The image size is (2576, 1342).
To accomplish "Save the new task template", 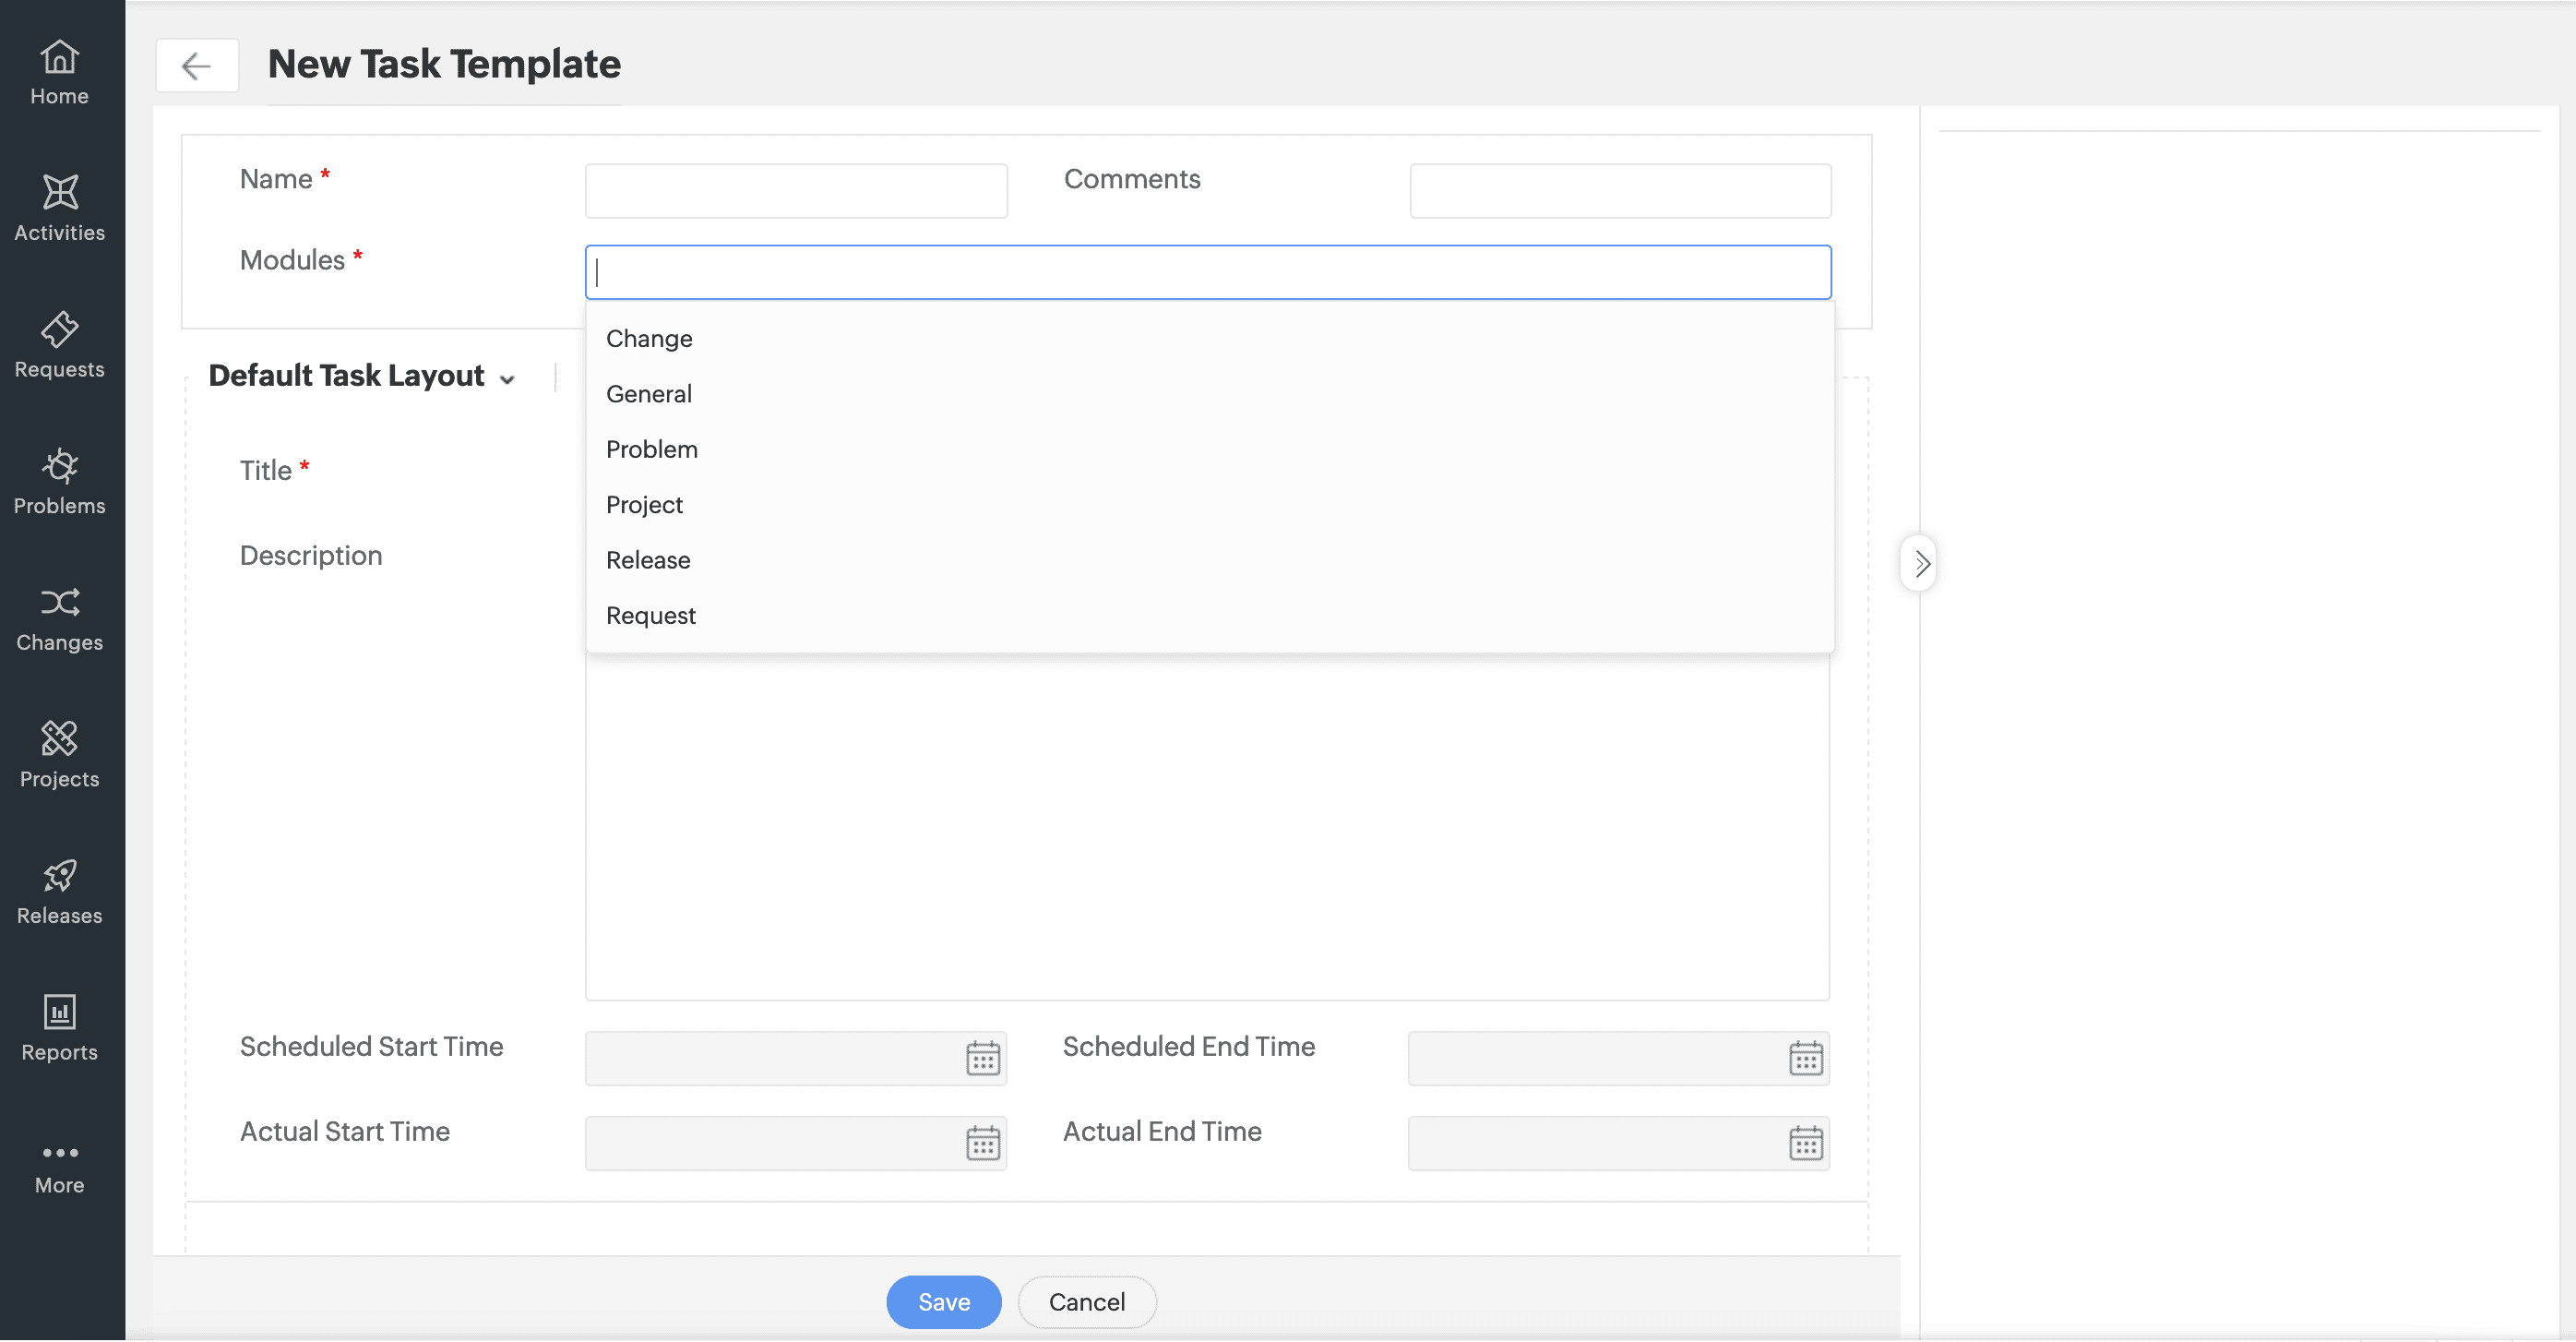I will pyautogui.click(x=943, y=1302).
